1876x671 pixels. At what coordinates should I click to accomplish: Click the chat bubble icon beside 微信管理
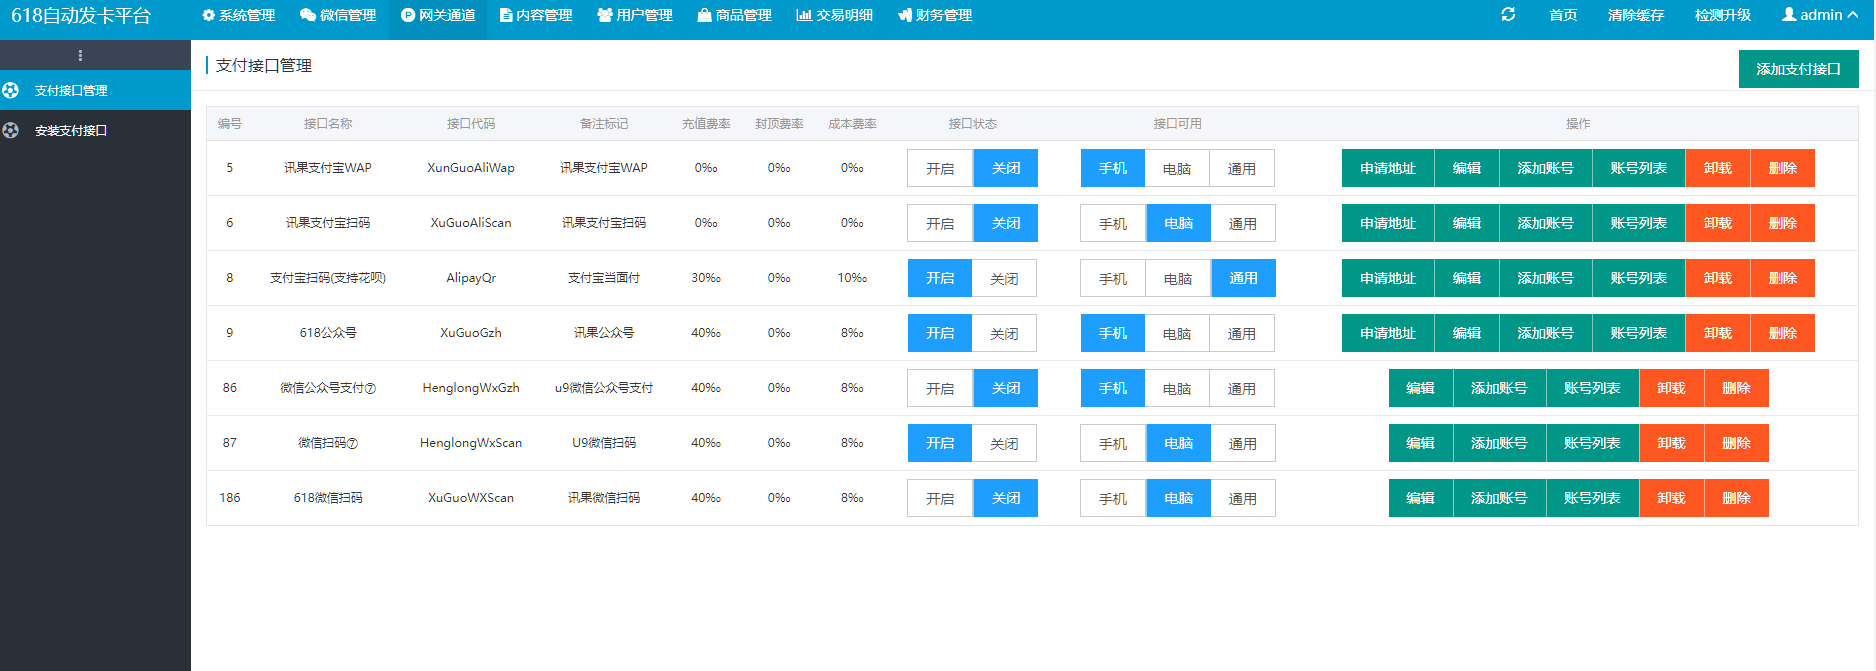[x=308, y=15]
